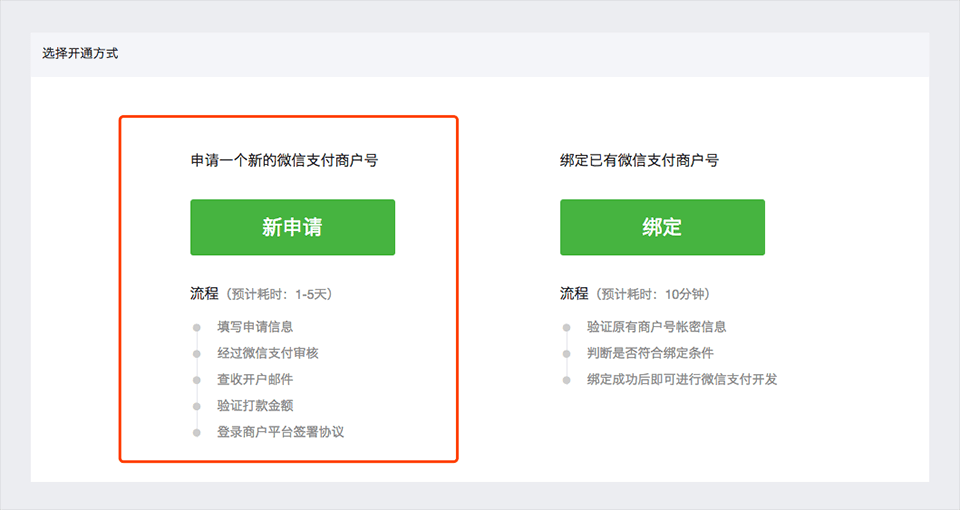
Task: Click the 流程 label with 1-5天 estimate
Action: tap(262, 294)
